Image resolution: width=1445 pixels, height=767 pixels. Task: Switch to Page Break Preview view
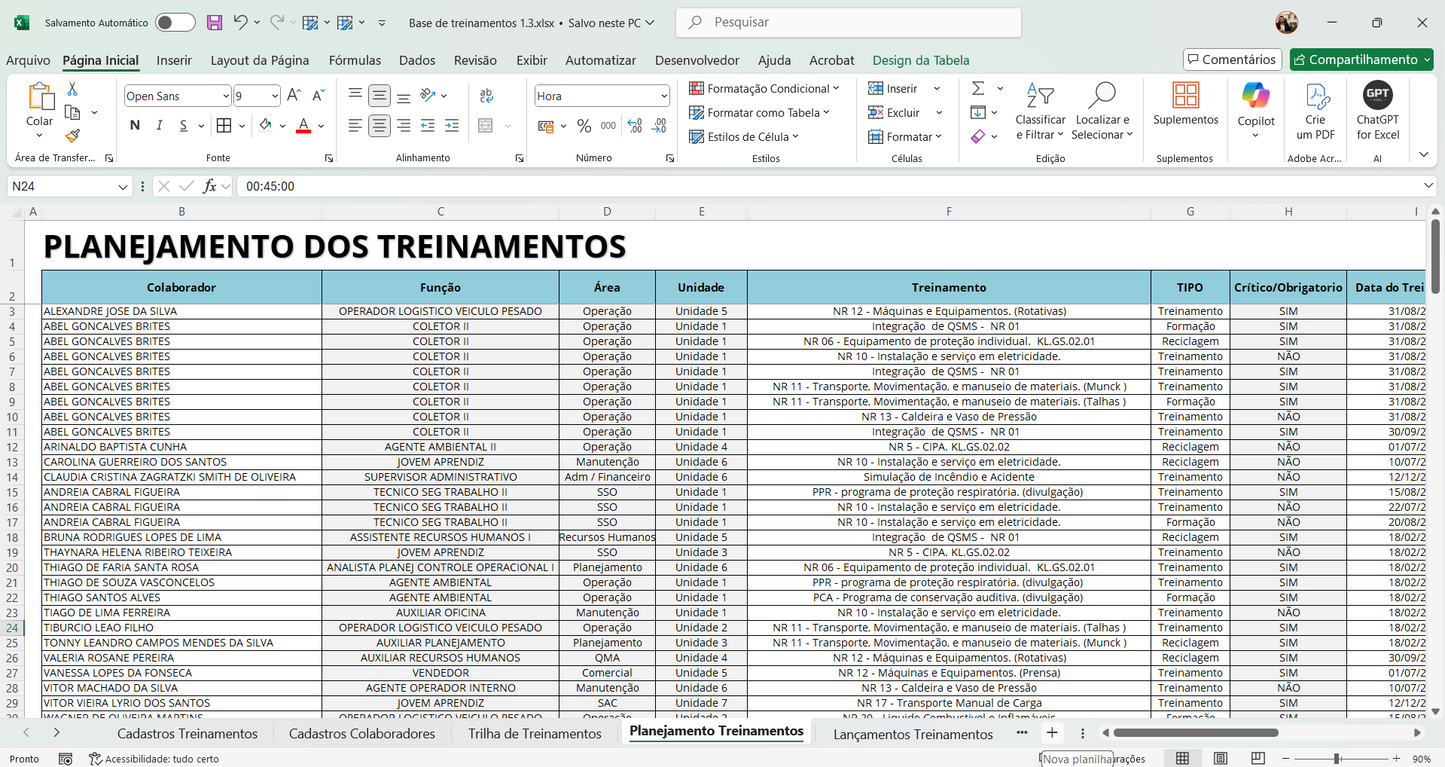tap(1258, 759)
